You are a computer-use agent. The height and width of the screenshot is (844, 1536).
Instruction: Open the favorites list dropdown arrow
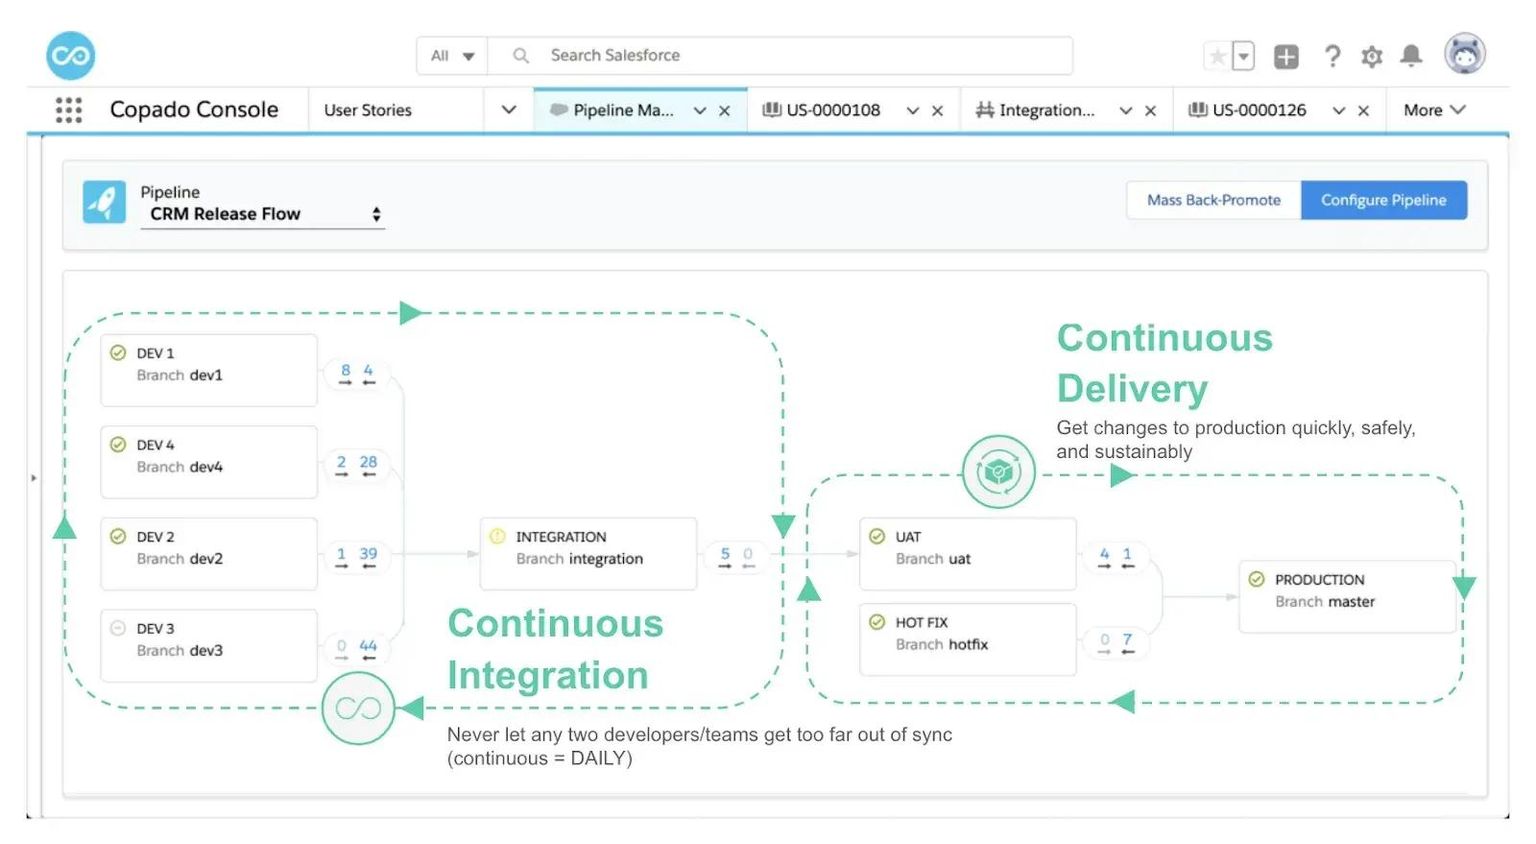[1243, 56]
